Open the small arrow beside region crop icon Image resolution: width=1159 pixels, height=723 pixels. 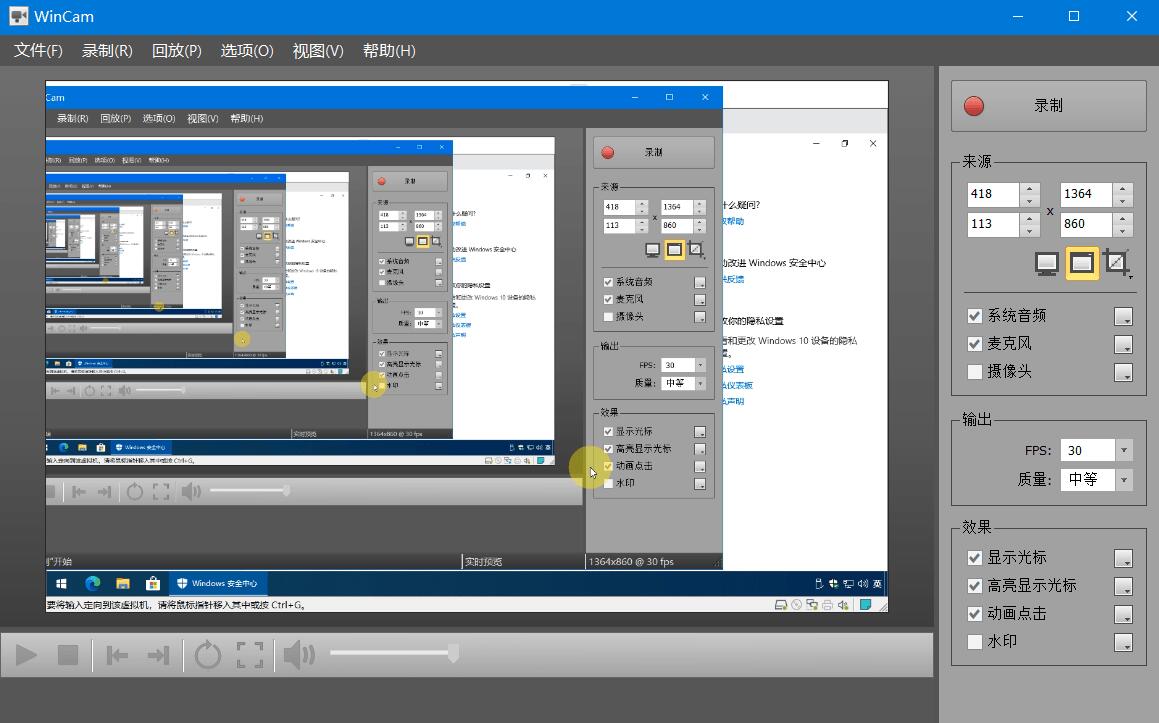pos(1130,276)
